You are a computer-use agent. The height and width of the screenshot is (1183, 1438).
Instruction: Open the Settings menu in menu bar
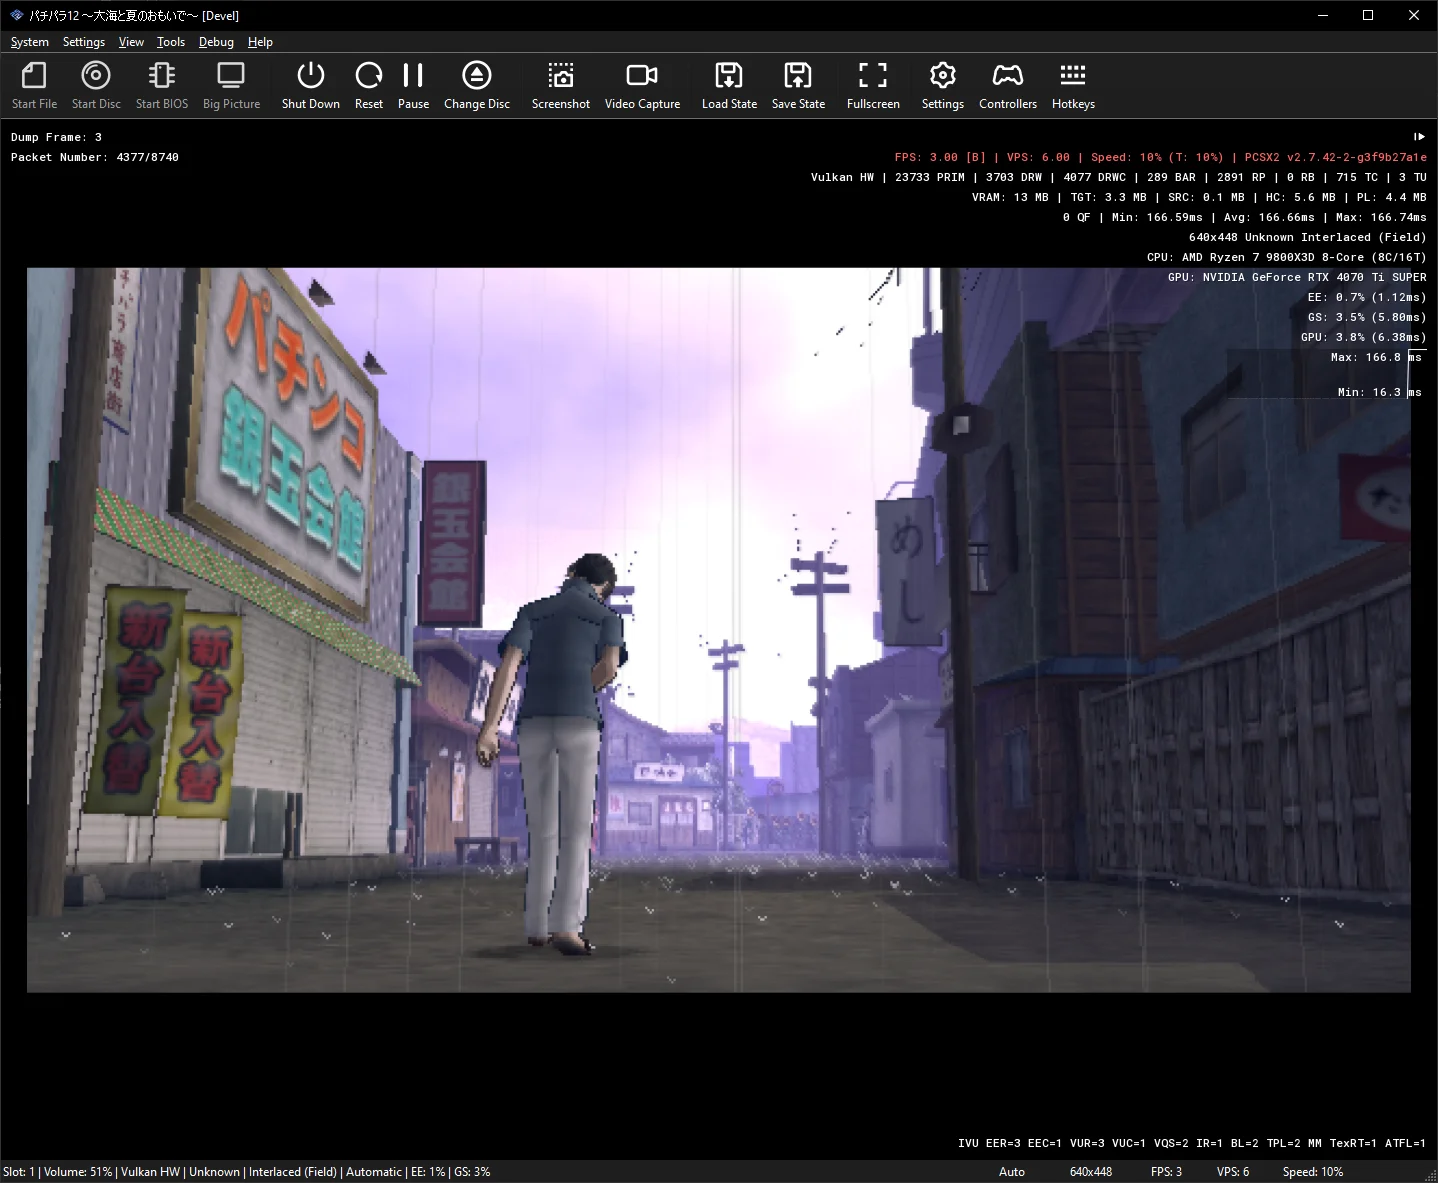(84, 42)
